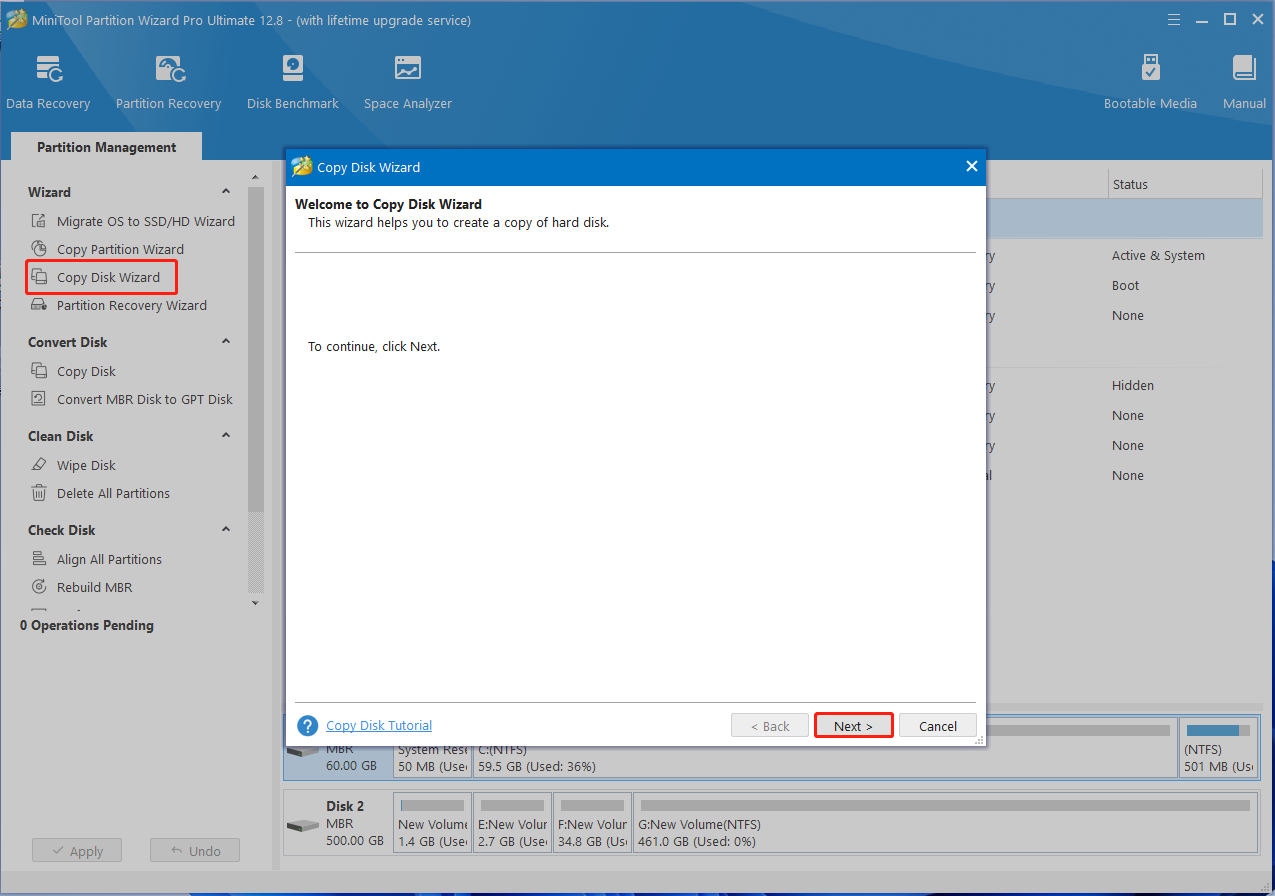Choose Convert MBR Disk to GPT Disk
The height and width of the screenshot is (896, 1275).
point(144,399)
